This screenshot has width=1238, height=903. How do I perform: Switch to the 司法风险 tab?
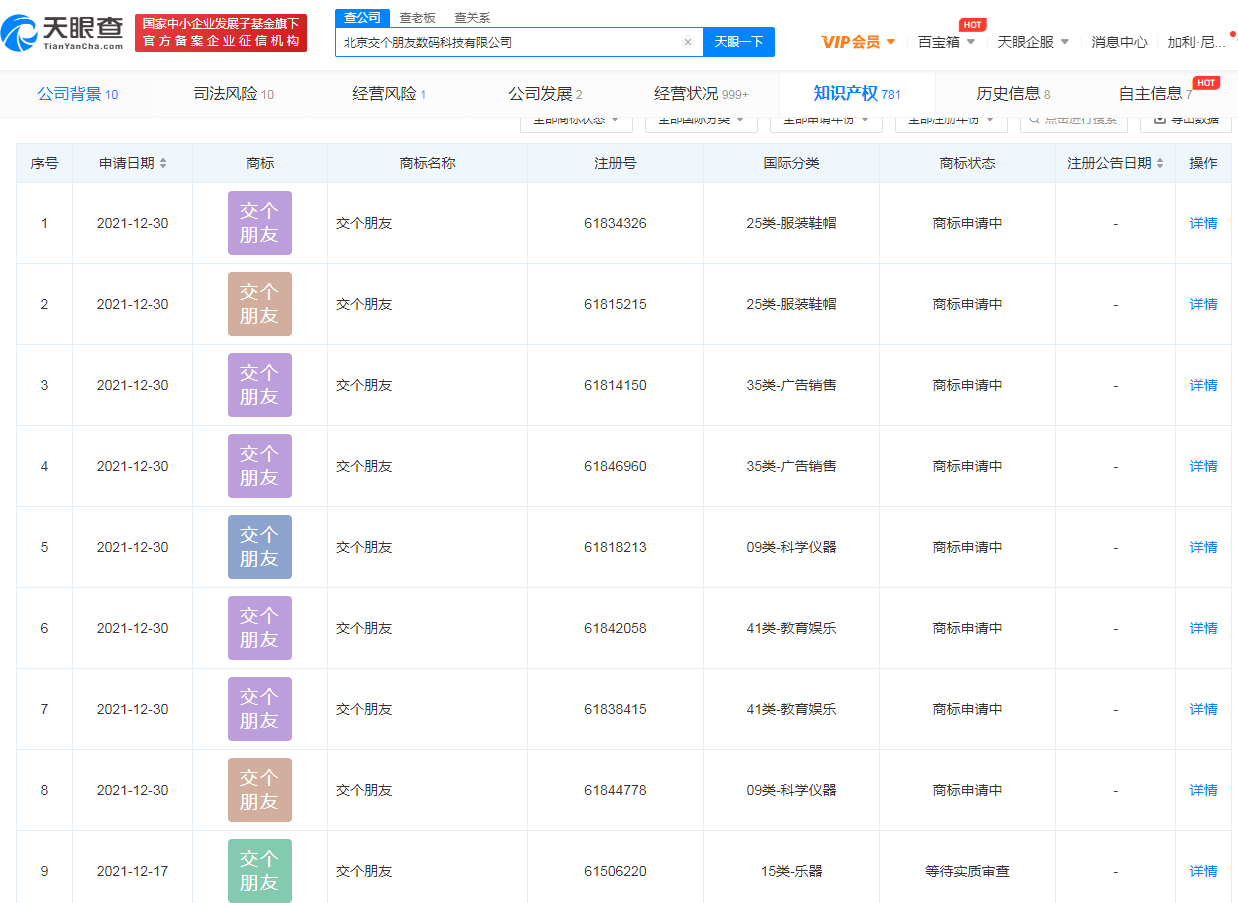pyautogui.click(x=234, y=94)
